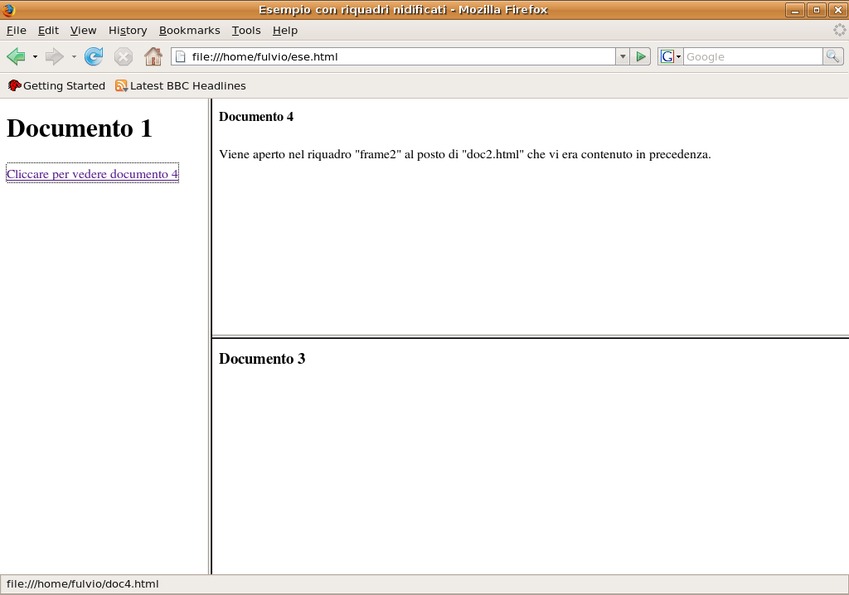This screenshot has width=849, height=595.
Task: Open the Bookmarks menu
Action: click(190, 30)
